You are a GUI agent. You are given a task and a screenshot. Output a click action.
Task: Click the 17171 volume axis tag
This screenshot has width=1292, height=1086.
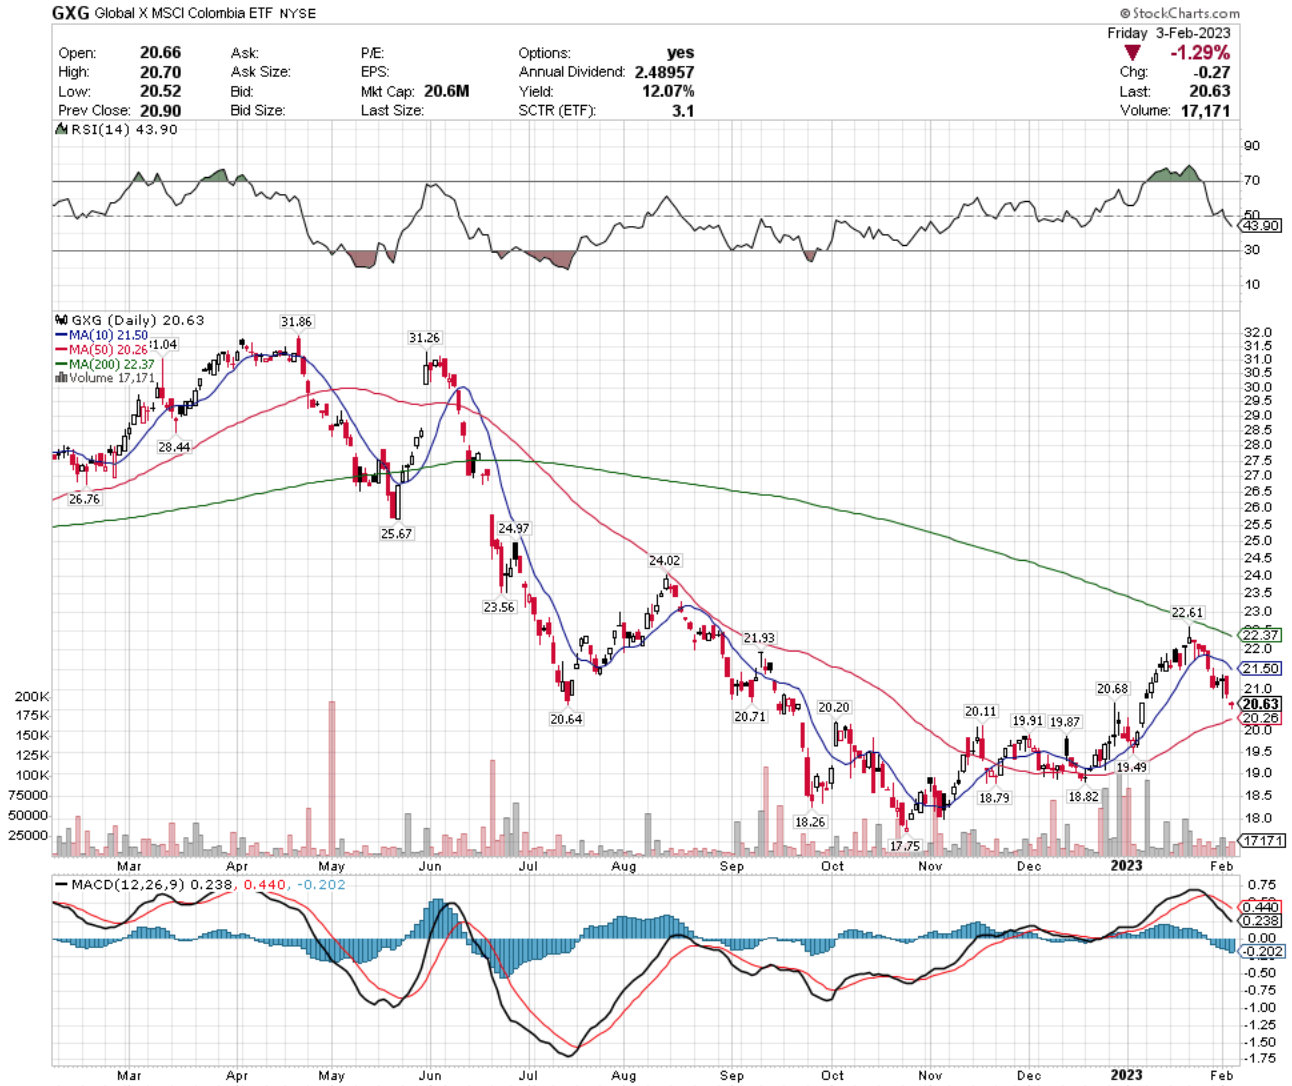(1264, 841)
